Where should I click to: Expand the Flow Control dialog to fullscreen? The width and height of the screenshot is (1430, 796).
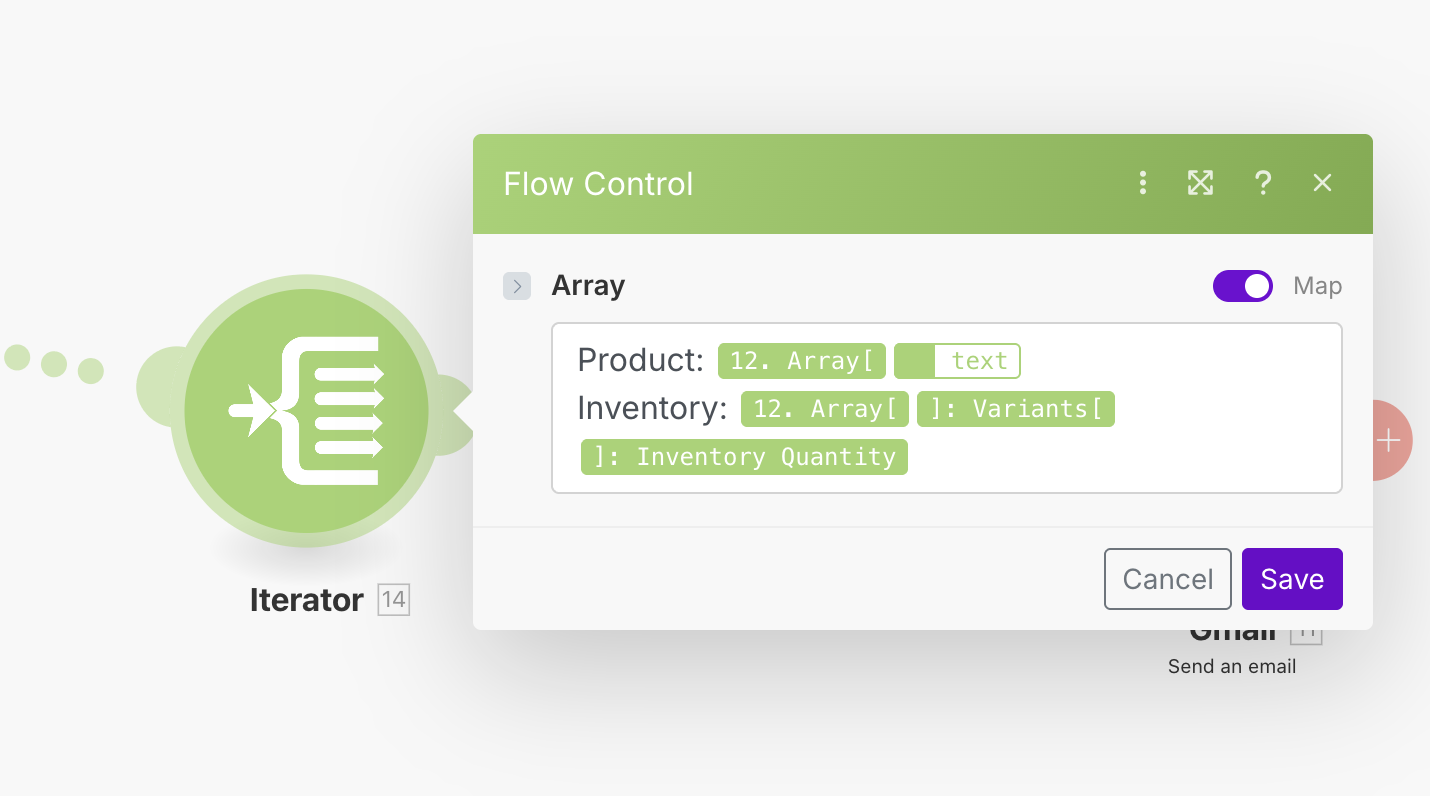pyautogui.click(x=1200, y=183)
